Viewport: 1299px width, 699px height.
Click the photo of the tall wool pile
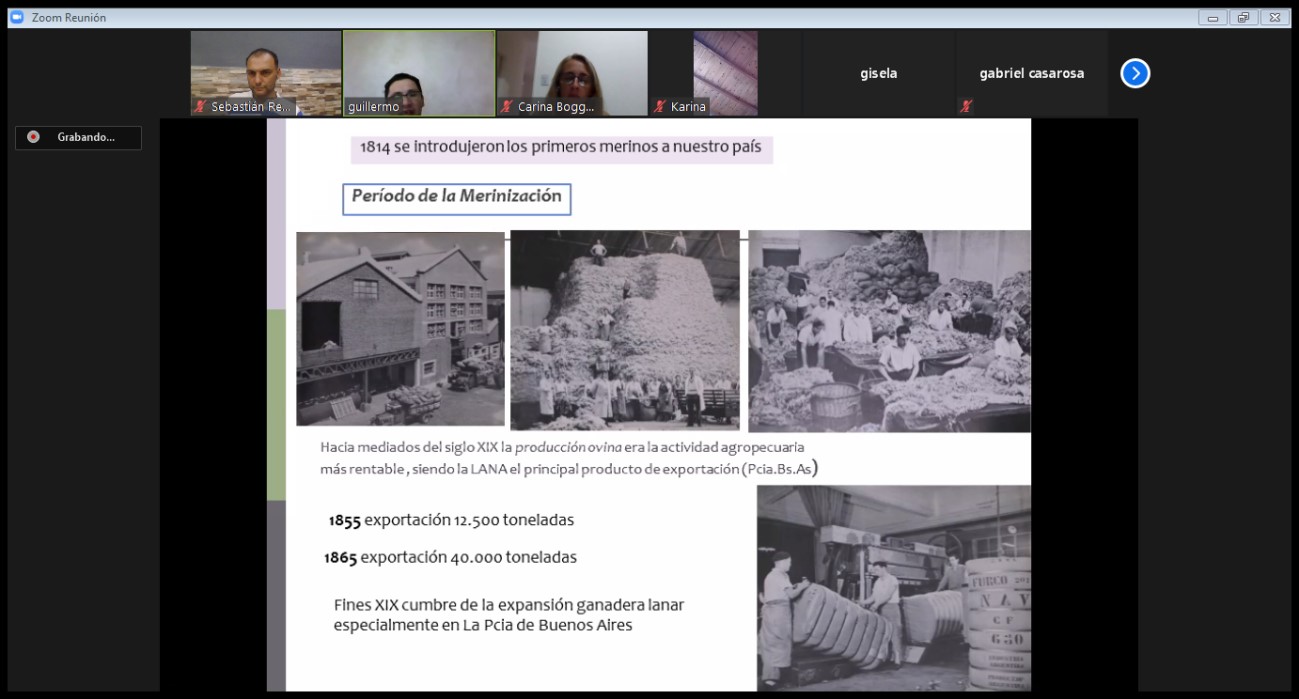[x=625, y=330]
